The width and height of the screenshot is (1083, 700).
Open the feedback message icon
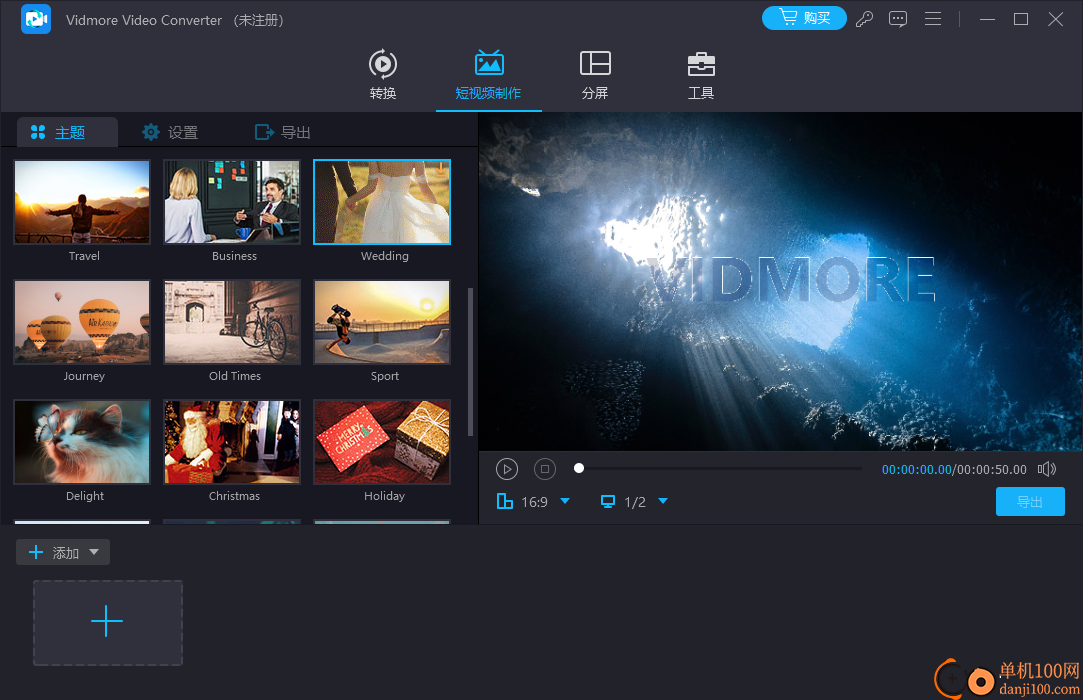point(898,19)
